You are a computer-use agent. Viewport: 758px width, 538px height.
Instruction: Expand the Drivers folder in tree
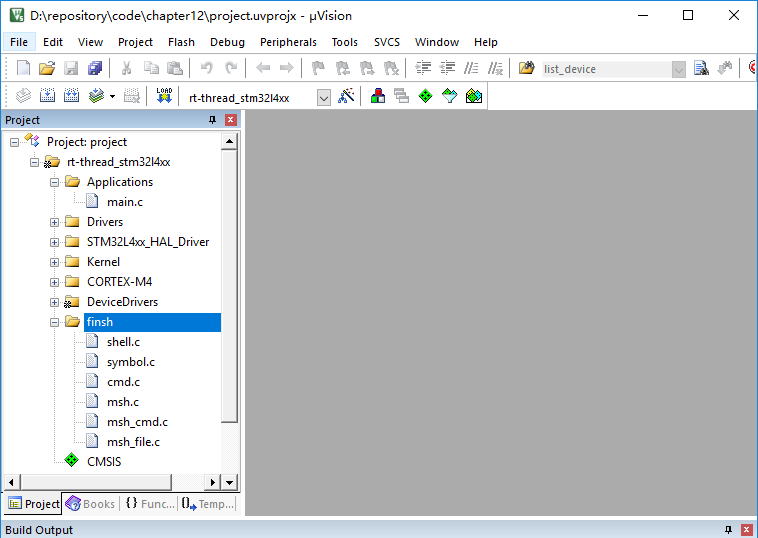click(x=55, y=222)
